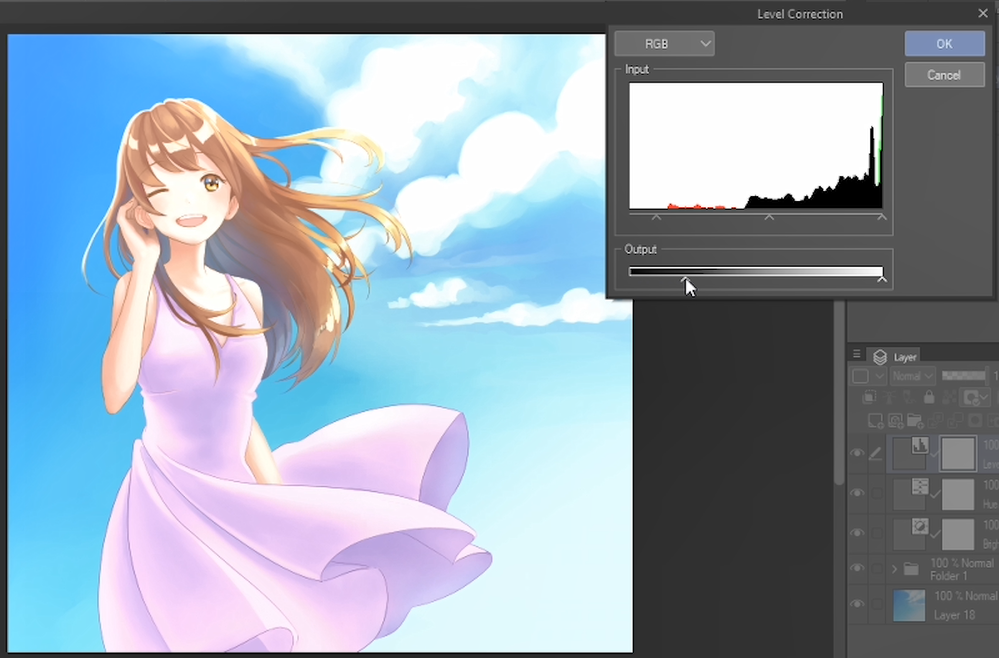Click the vertical scrollbar beside the canvas
This screenshot has width=999, height=658.
[839, 392]
